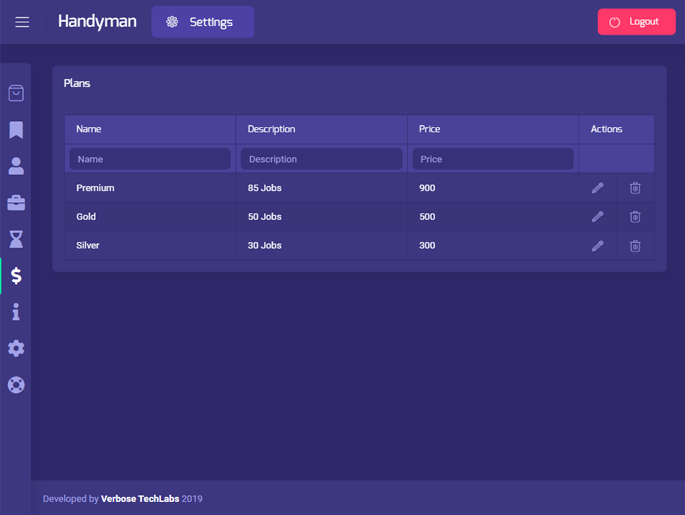Click the hourglass sidebar icon
Viewport: 685px width, 515px height.
pyautogui.click(x=16, y=239)
